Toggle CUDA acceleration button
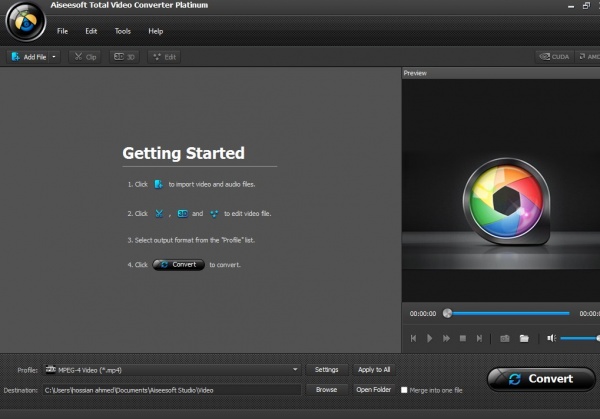The height and width of the screenshot is (419, 600). (x=554, y=57)
